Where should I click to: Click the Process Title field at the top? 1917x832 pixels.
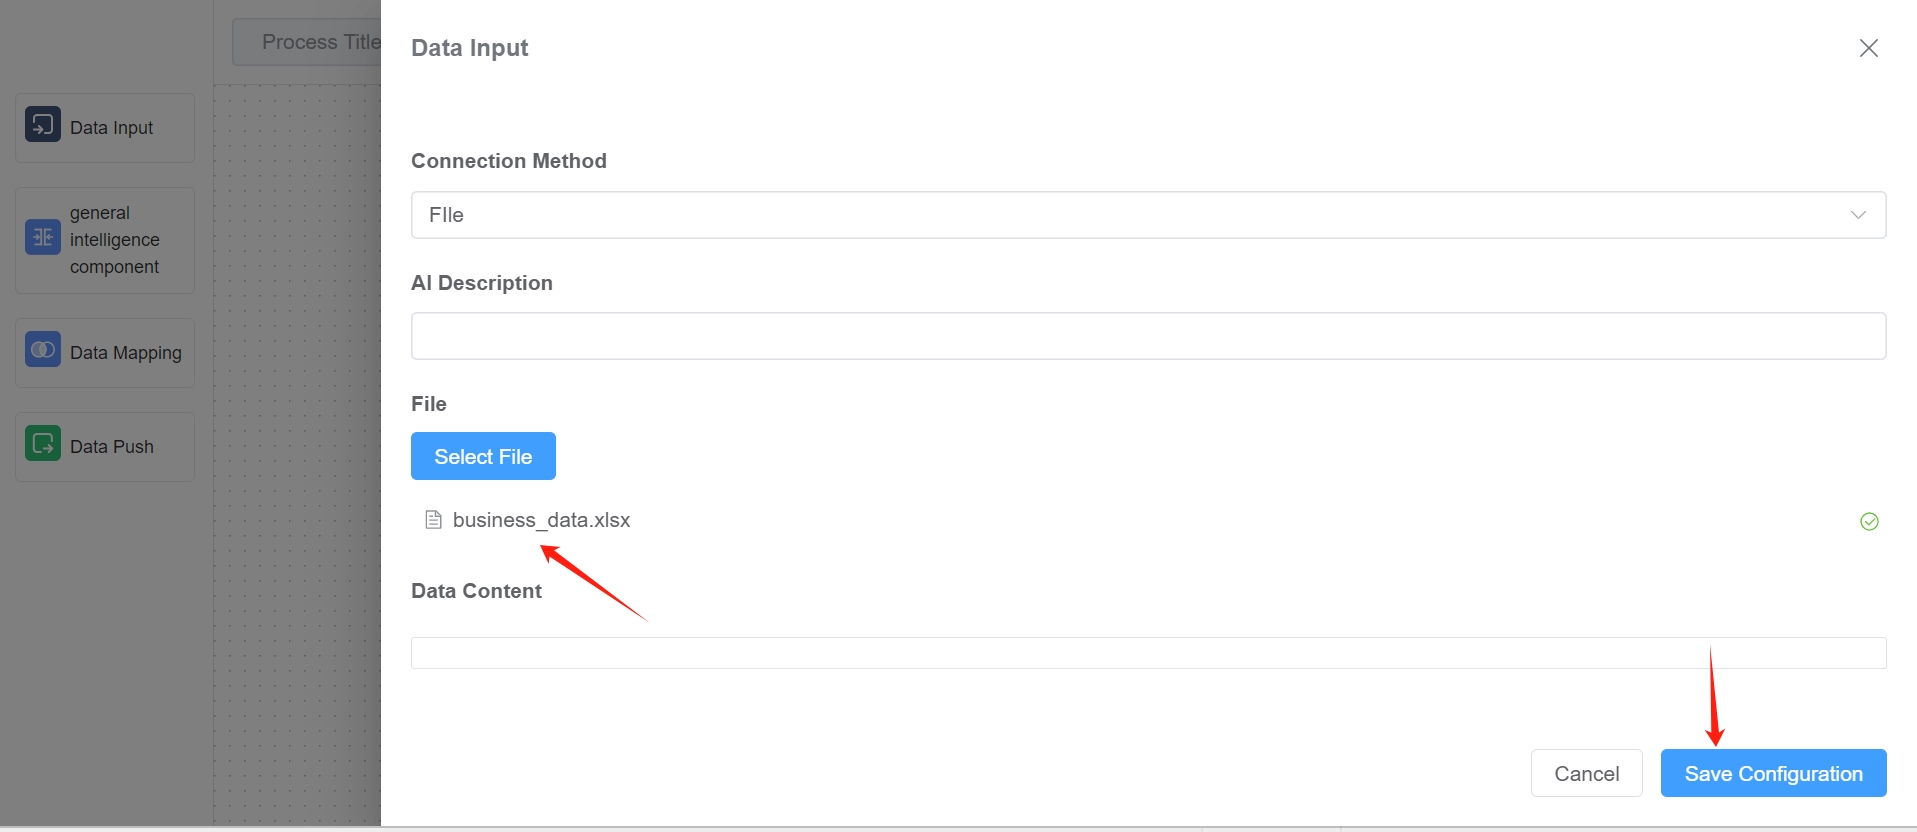click(320, 41)
